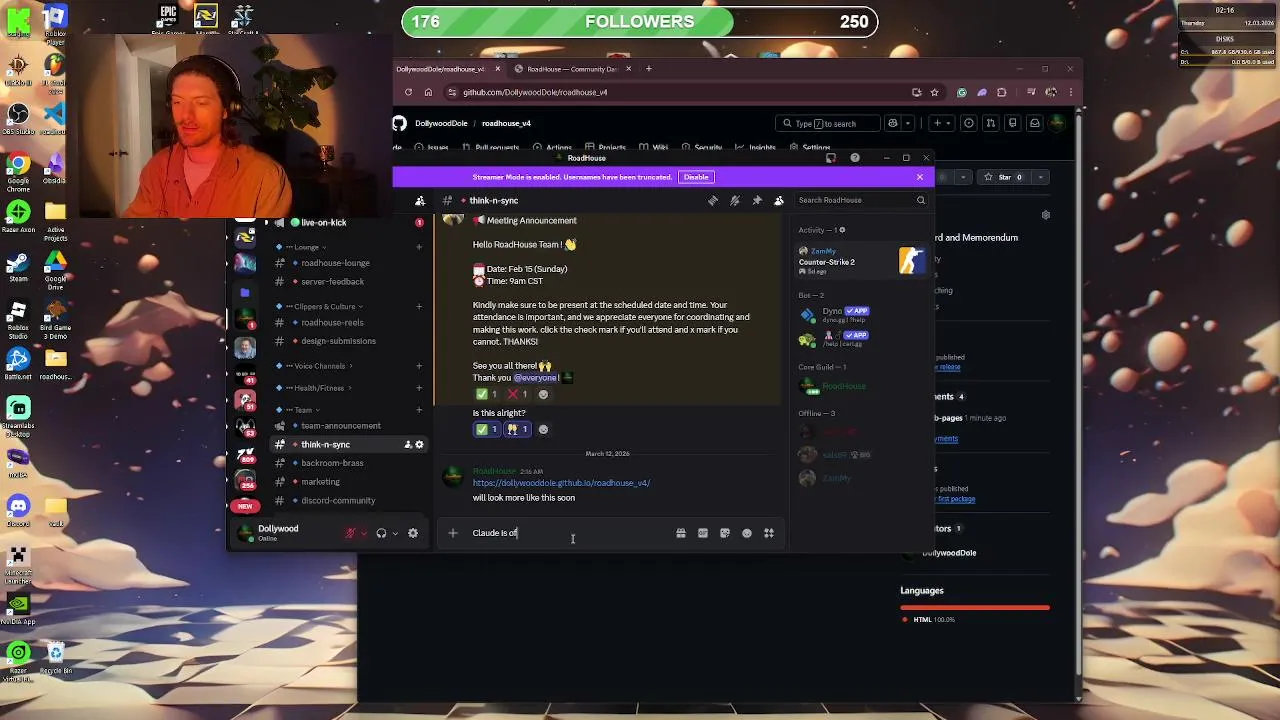1280x720 pixels.
Task: Toggle check mark reaction on meeting announcement
Action: (487, 394)
